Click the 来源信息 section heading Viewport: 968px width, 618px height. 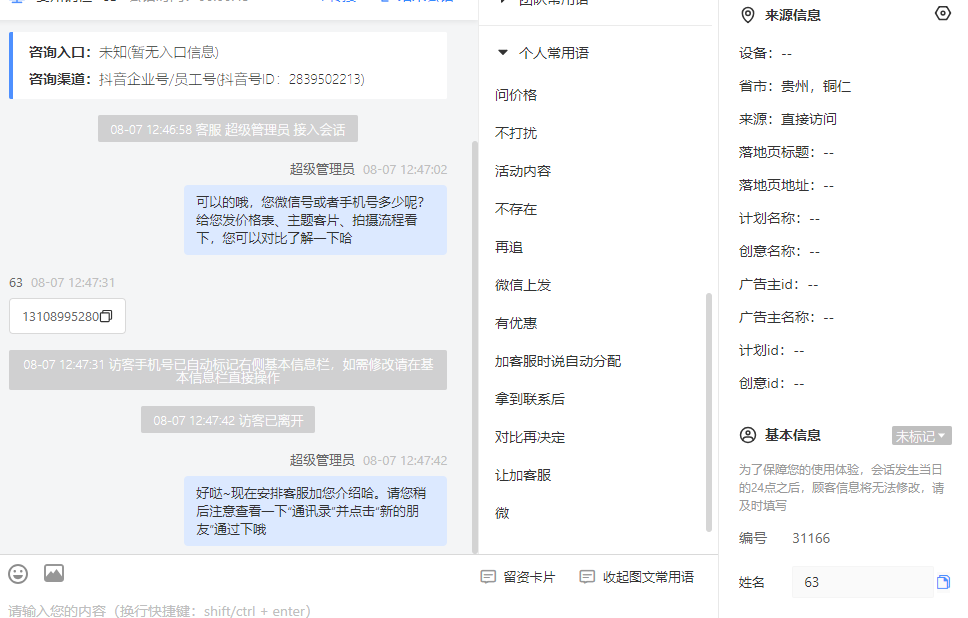793,15
